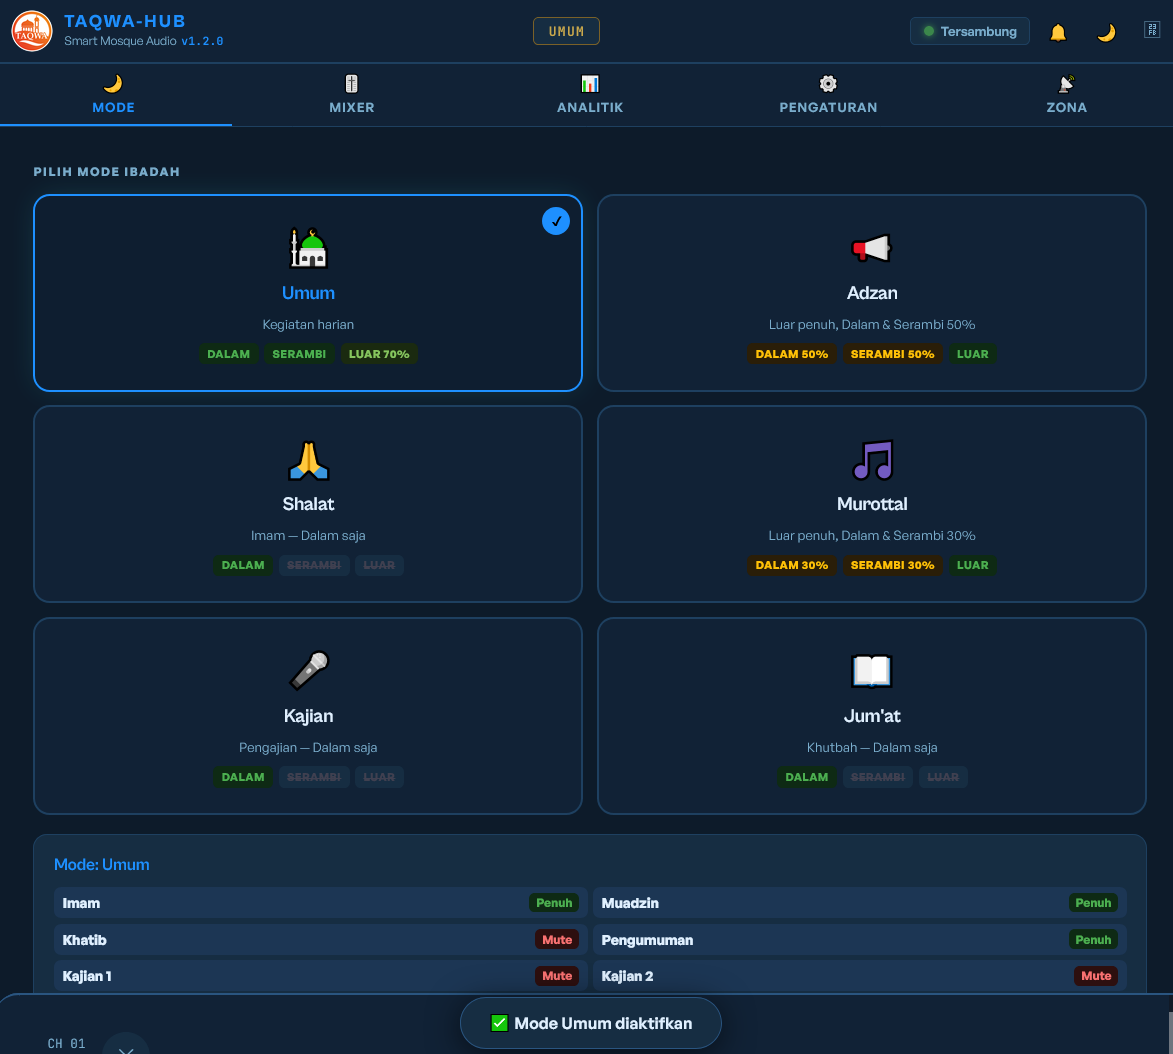The width and height of the screenshot is (1173, 1054).
Task: Click the TAQWA logo icon
Action: pyautogui.click(x=31, y=31)
